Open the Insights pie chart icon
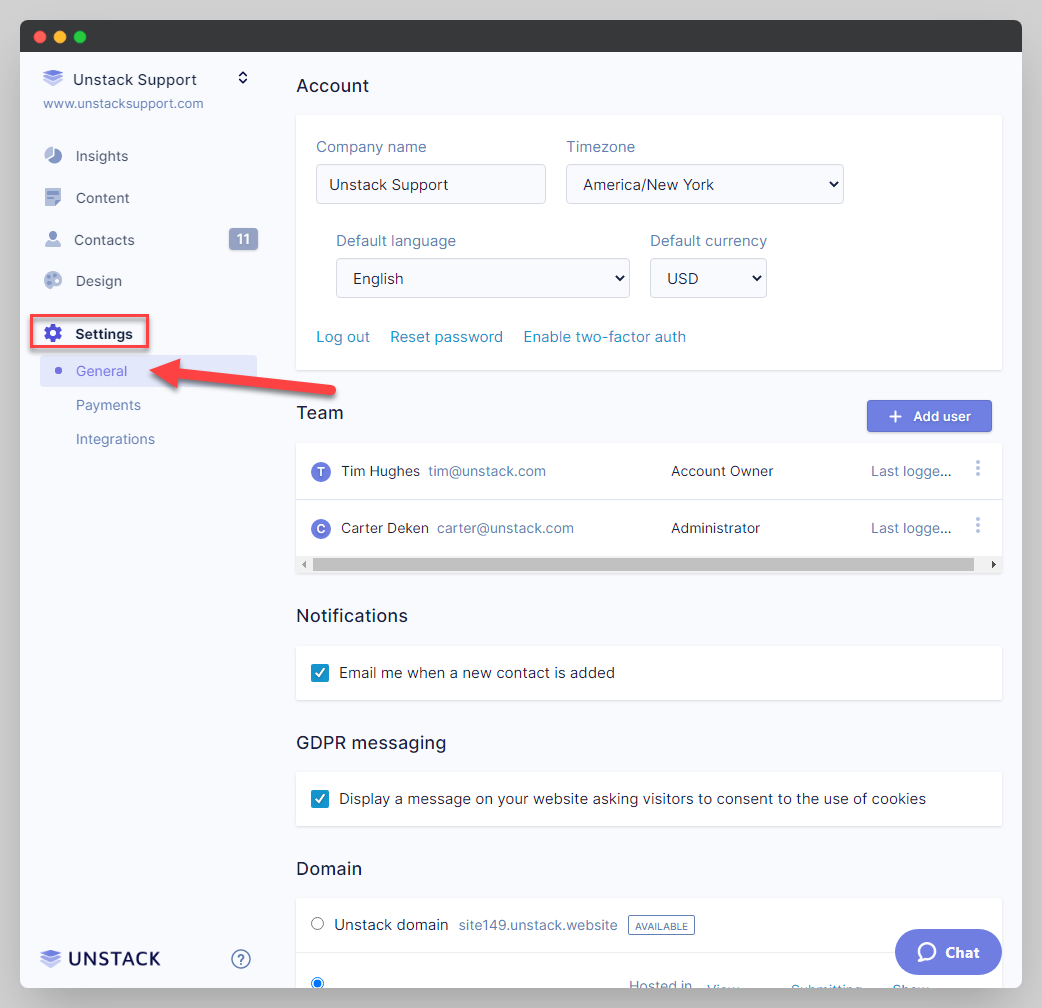This screenshot has height=1008, width=1042. (x=53, y=155)
